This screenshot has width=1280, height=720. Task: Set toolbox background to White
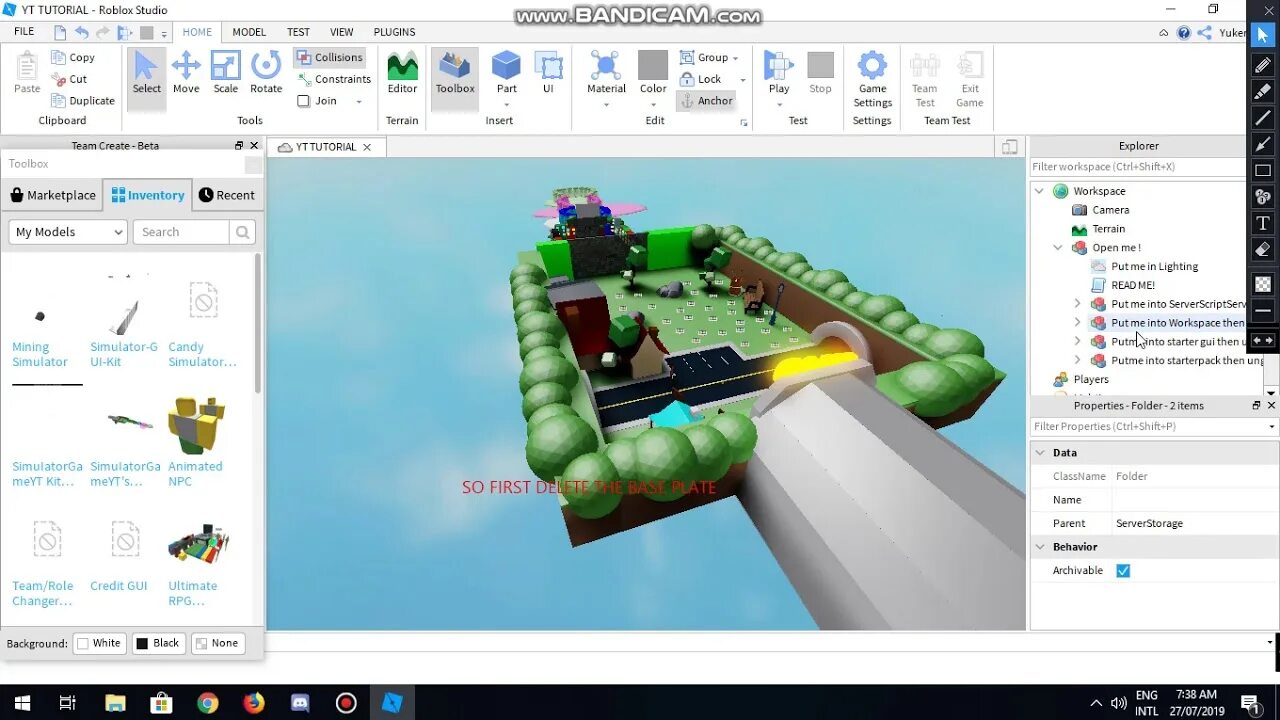100,643
